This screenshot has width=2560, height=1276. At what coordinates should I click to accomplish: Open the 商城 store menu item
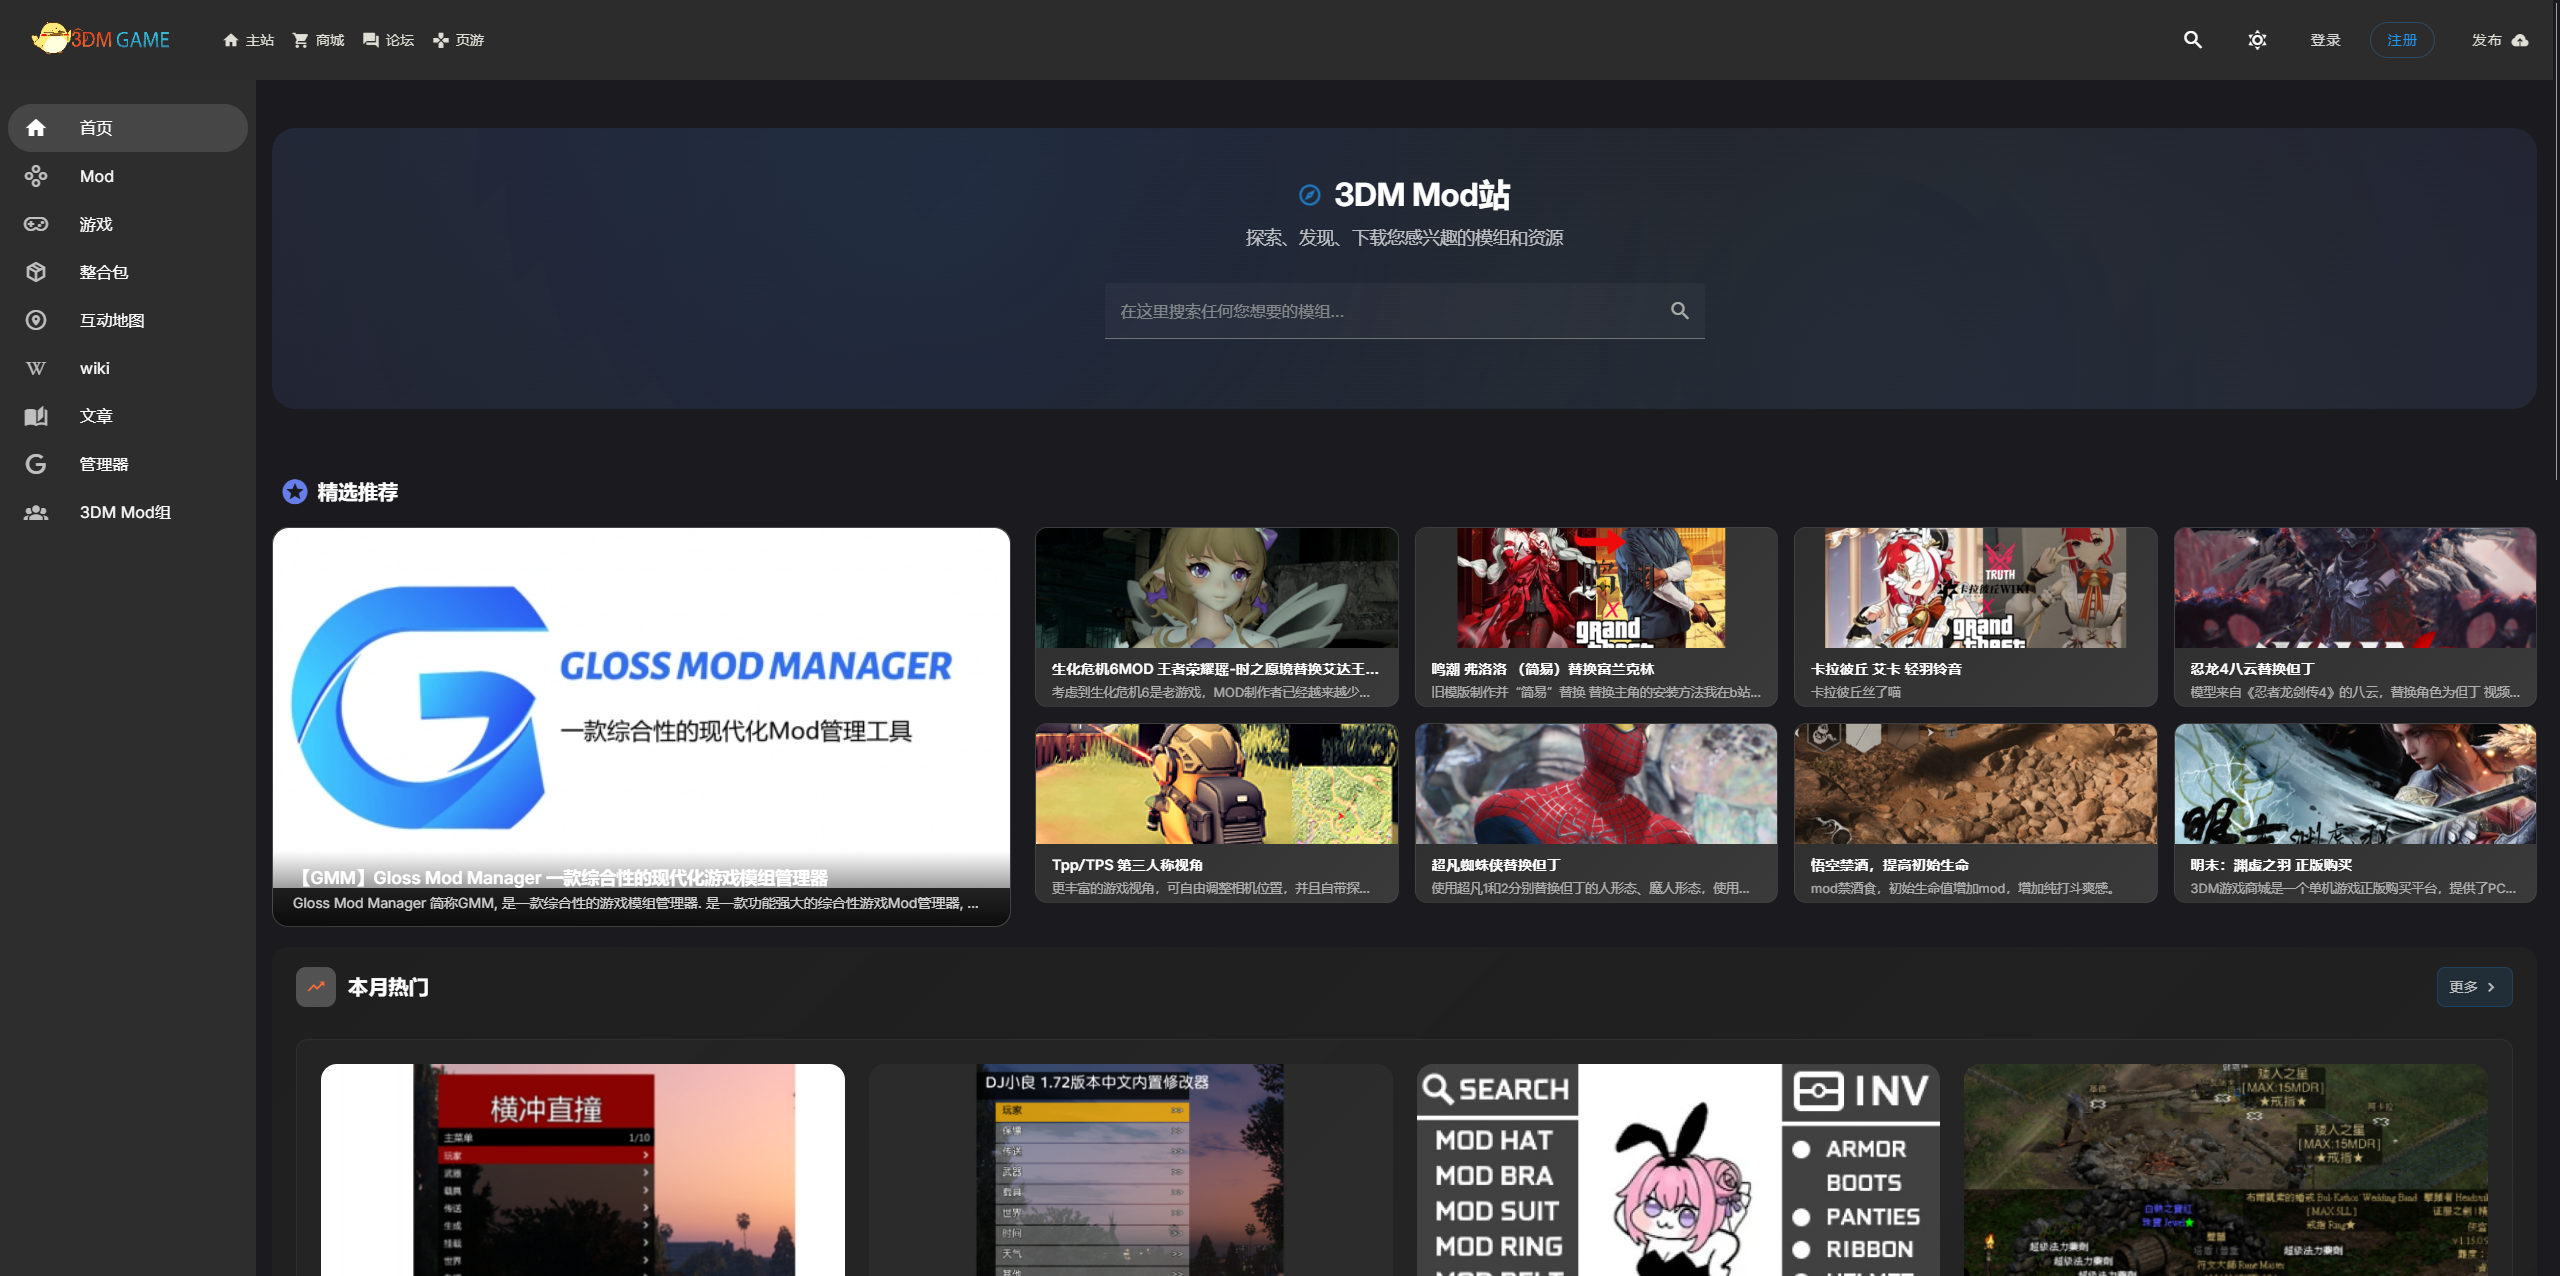318,40
